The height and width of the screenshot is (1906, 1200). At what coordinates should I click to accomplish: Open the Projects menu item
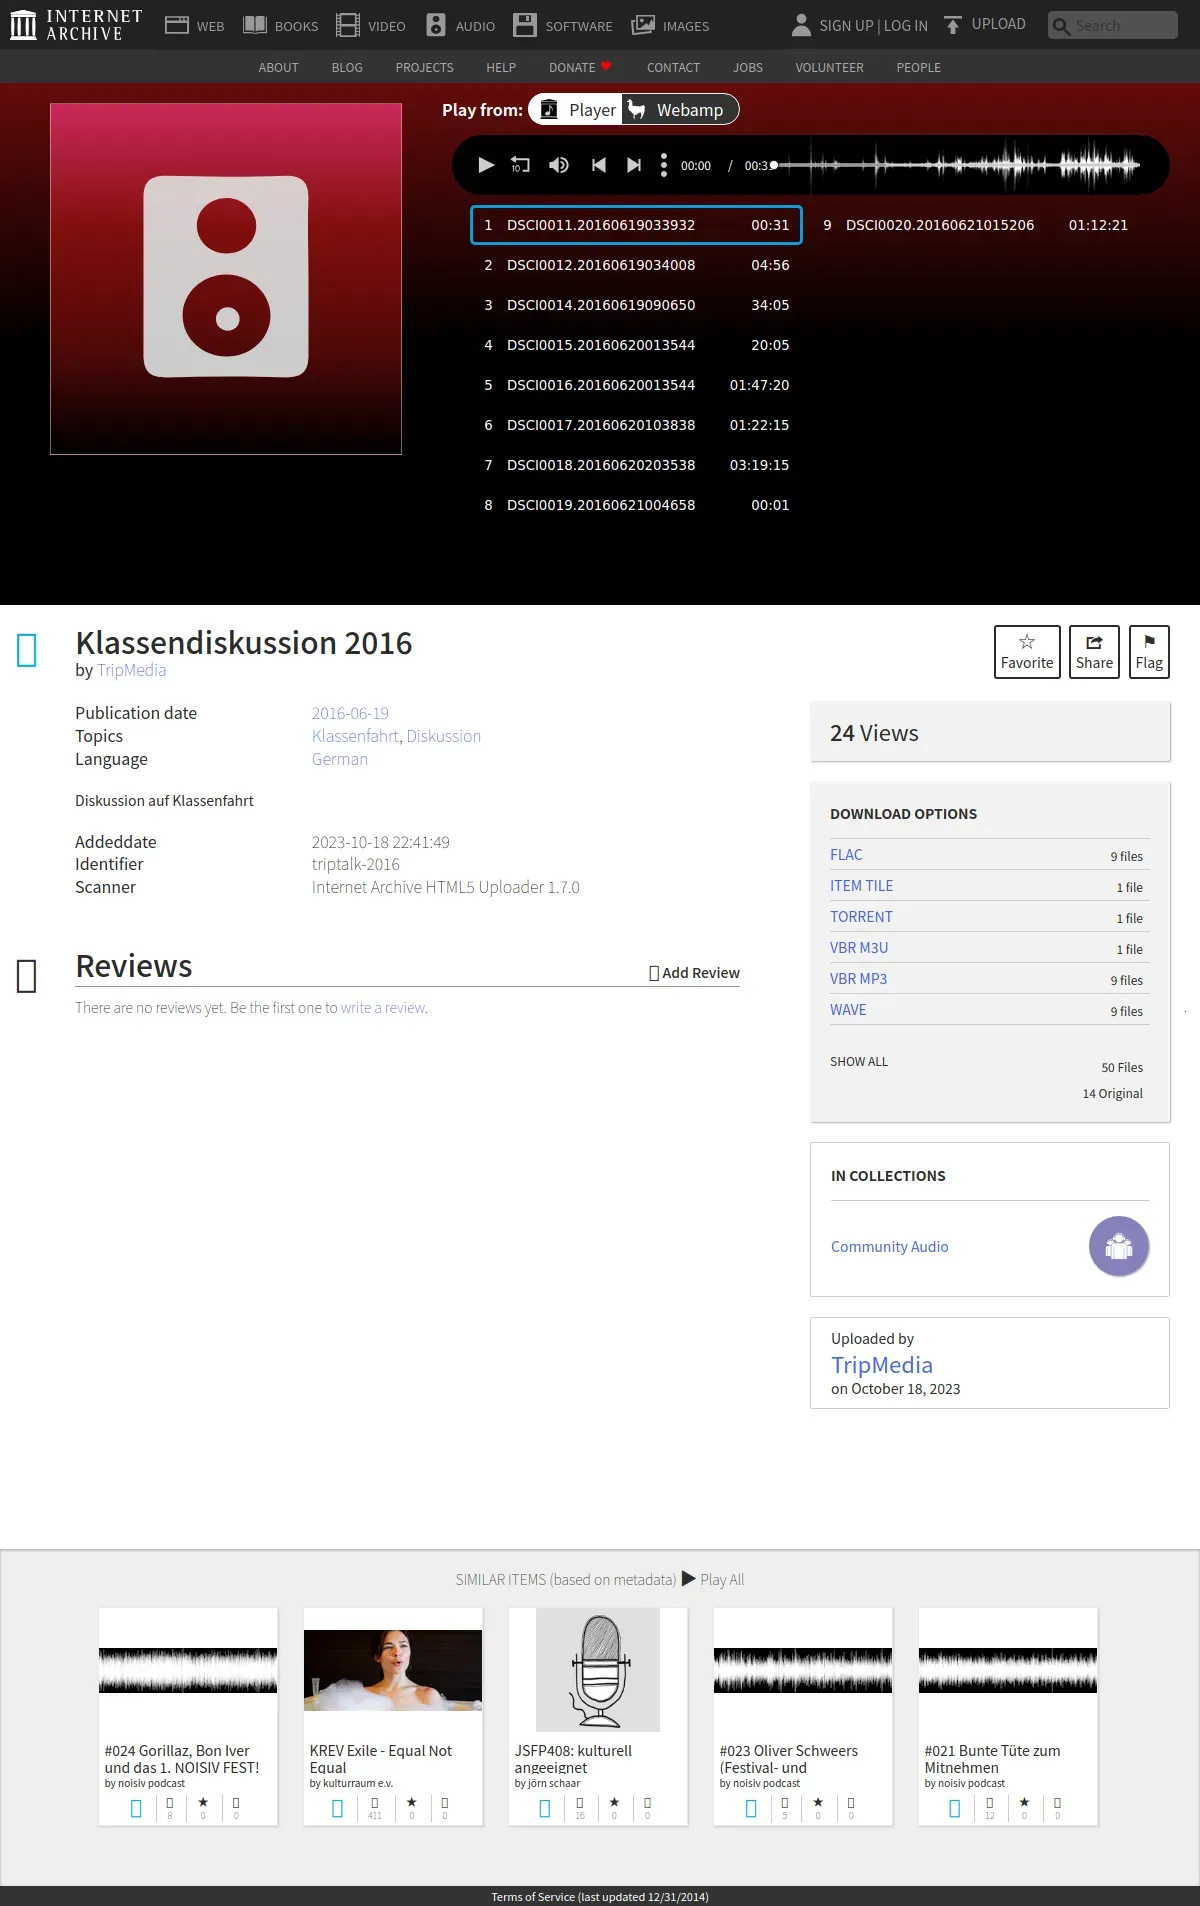[x=424, y=67]
